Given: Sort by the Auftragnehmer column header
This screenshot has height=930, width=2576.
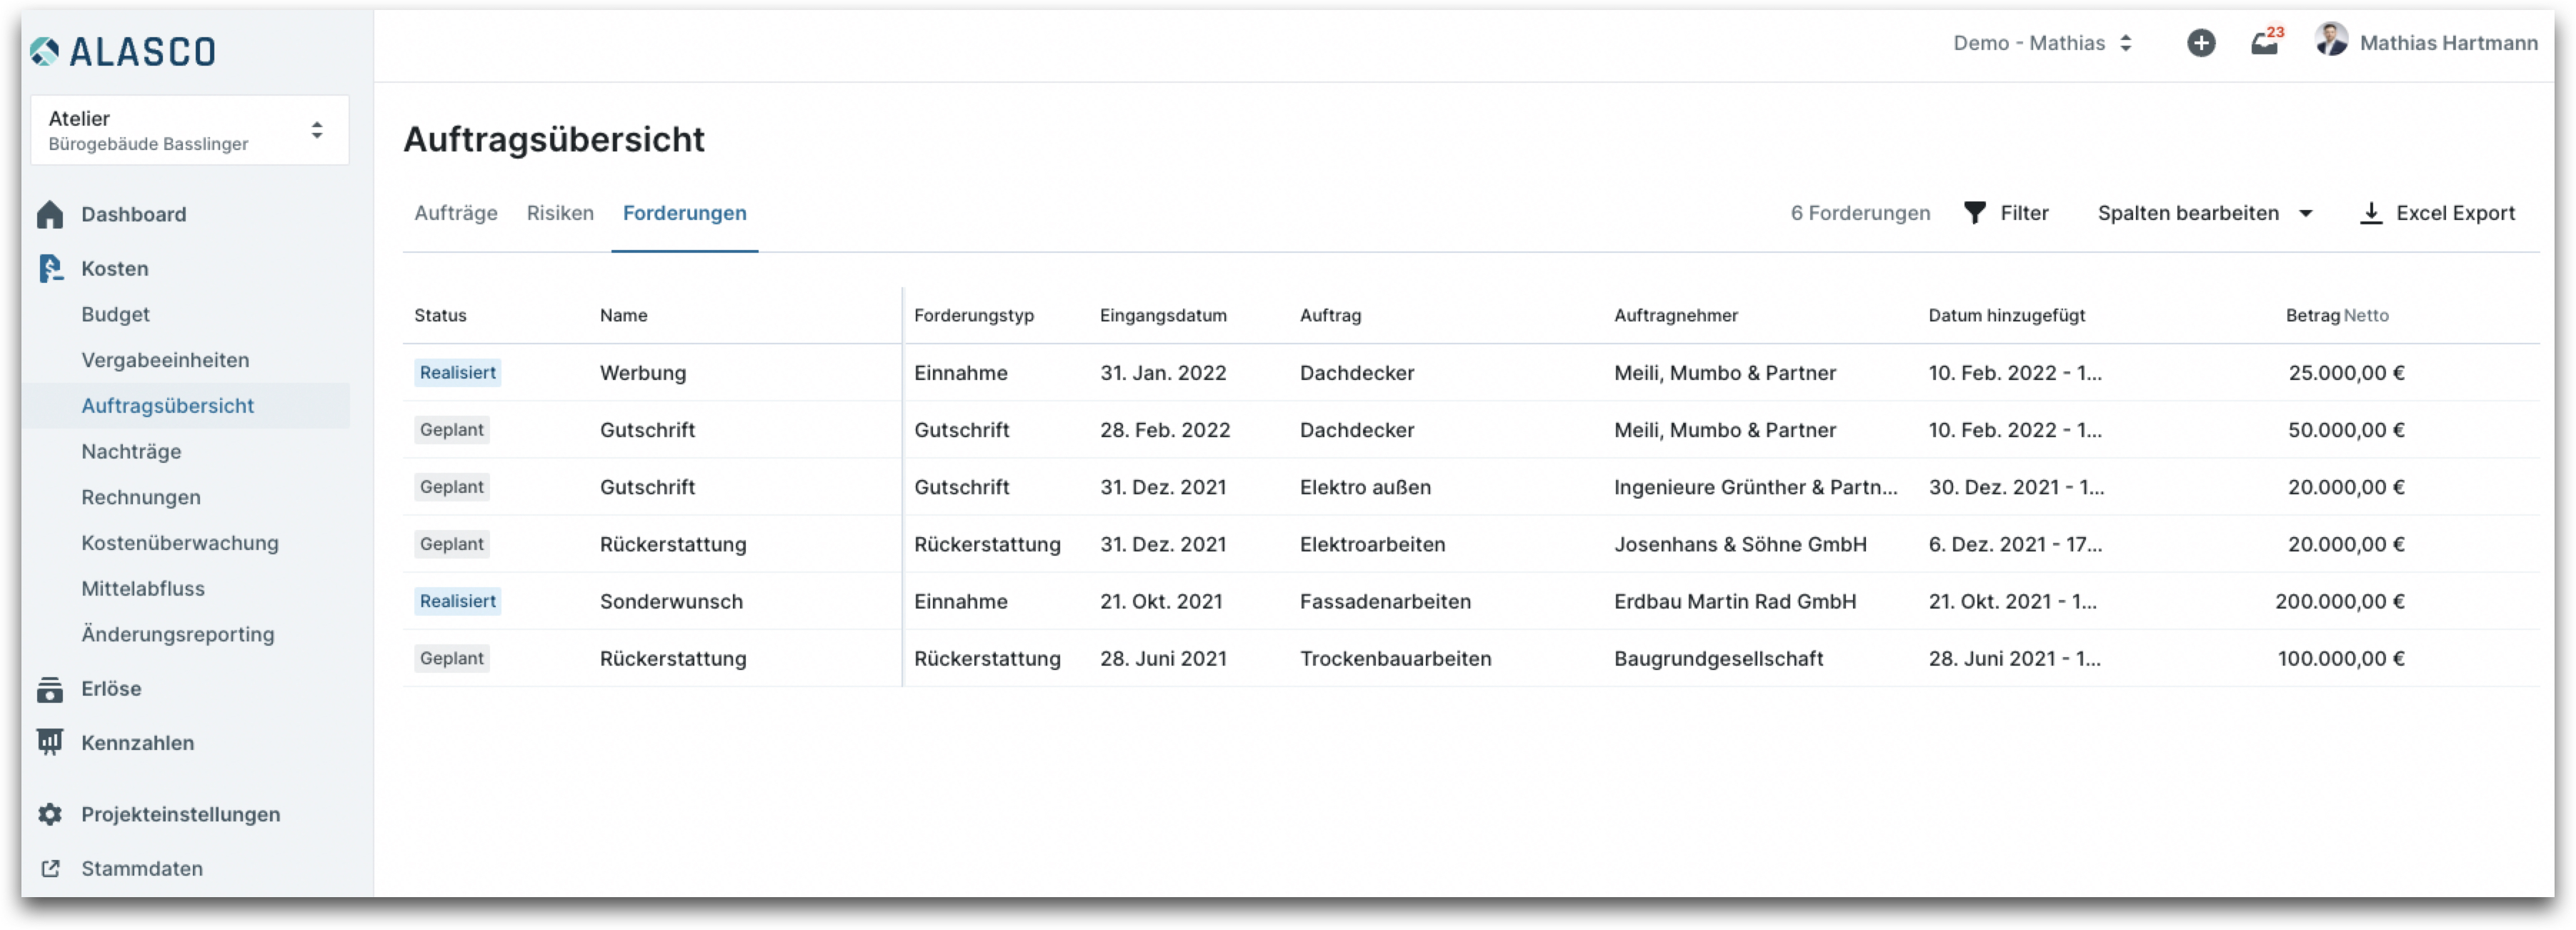Looking at the screenshot, I should pos(1676,315).
